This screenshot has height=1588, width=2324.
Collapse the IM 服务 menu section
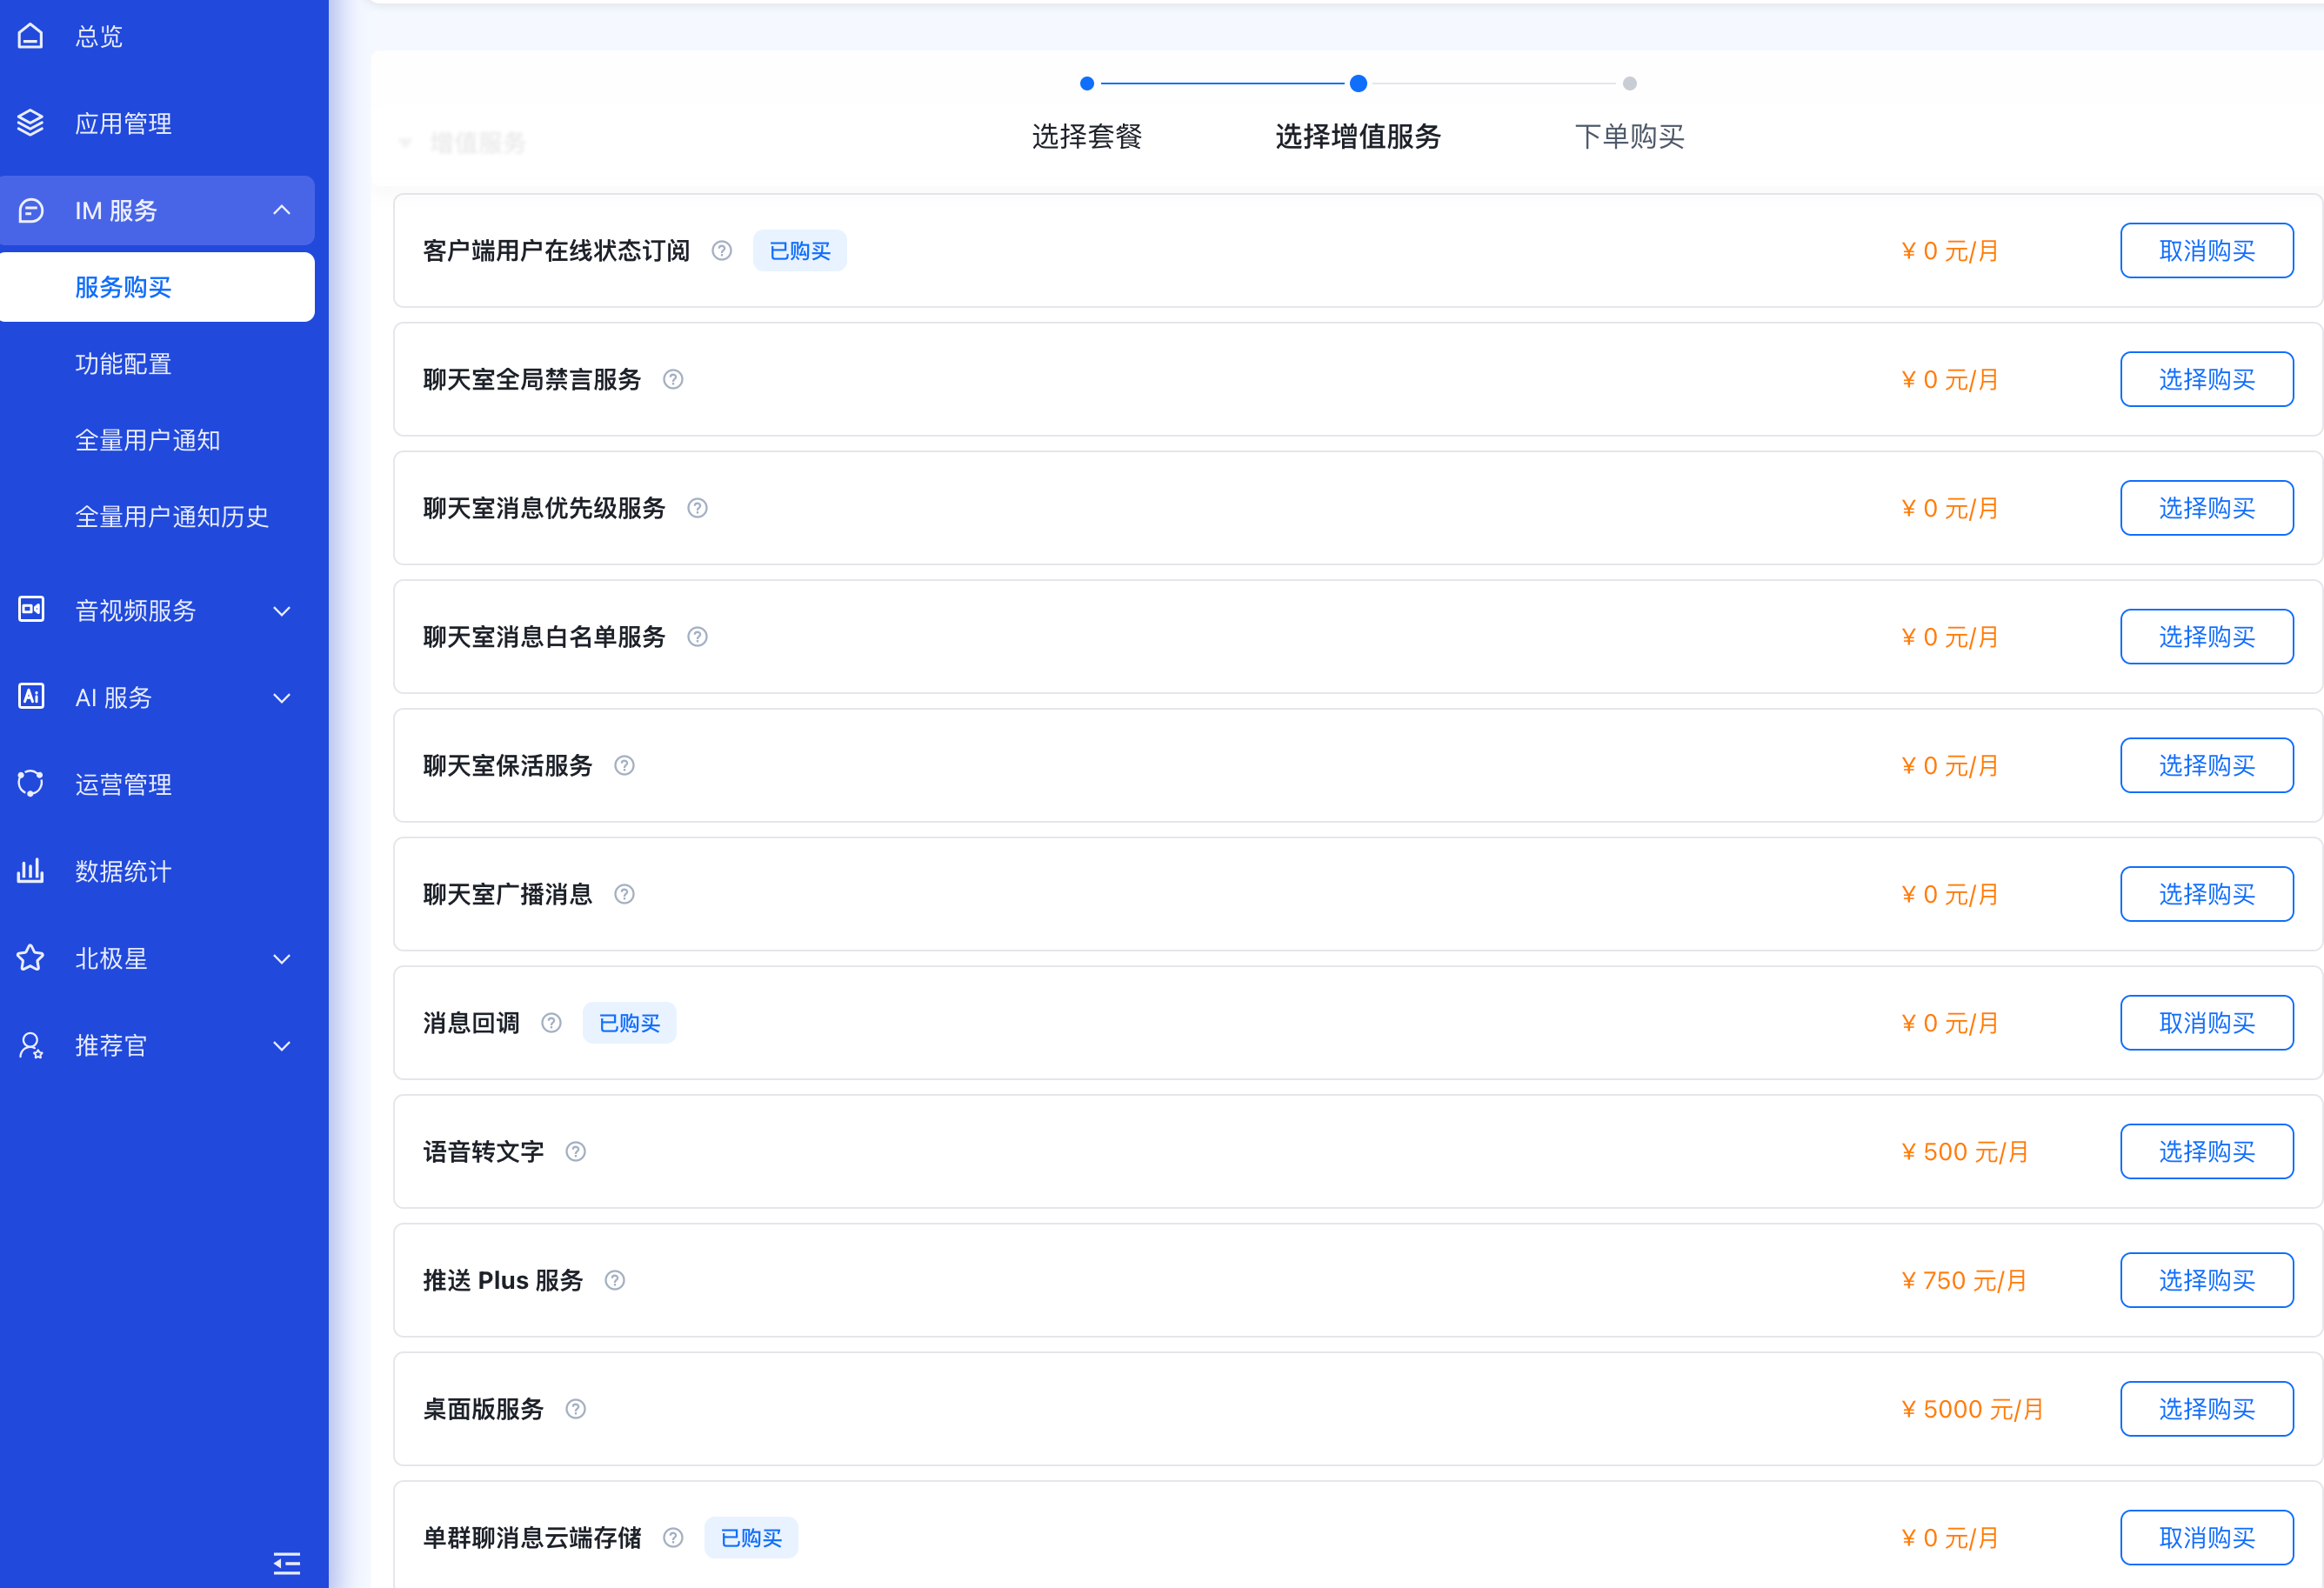(x=282, y=210)
